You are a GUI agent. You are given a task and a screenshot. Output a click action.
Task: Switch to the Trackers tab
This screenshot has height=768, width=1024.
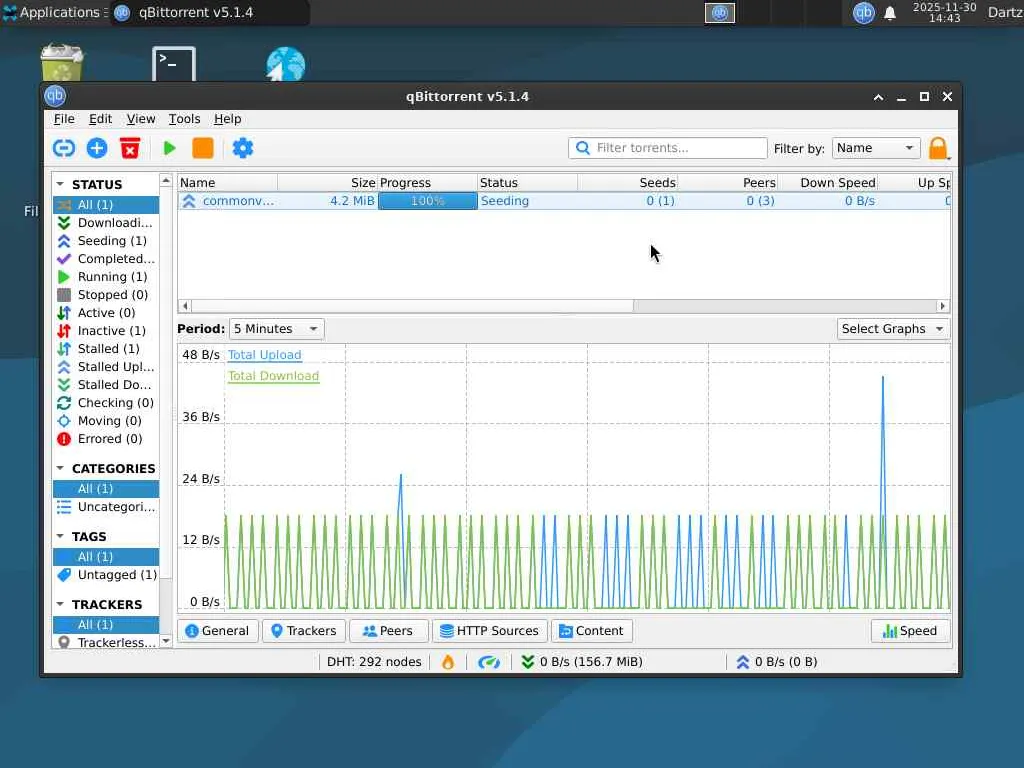point(304,631)
